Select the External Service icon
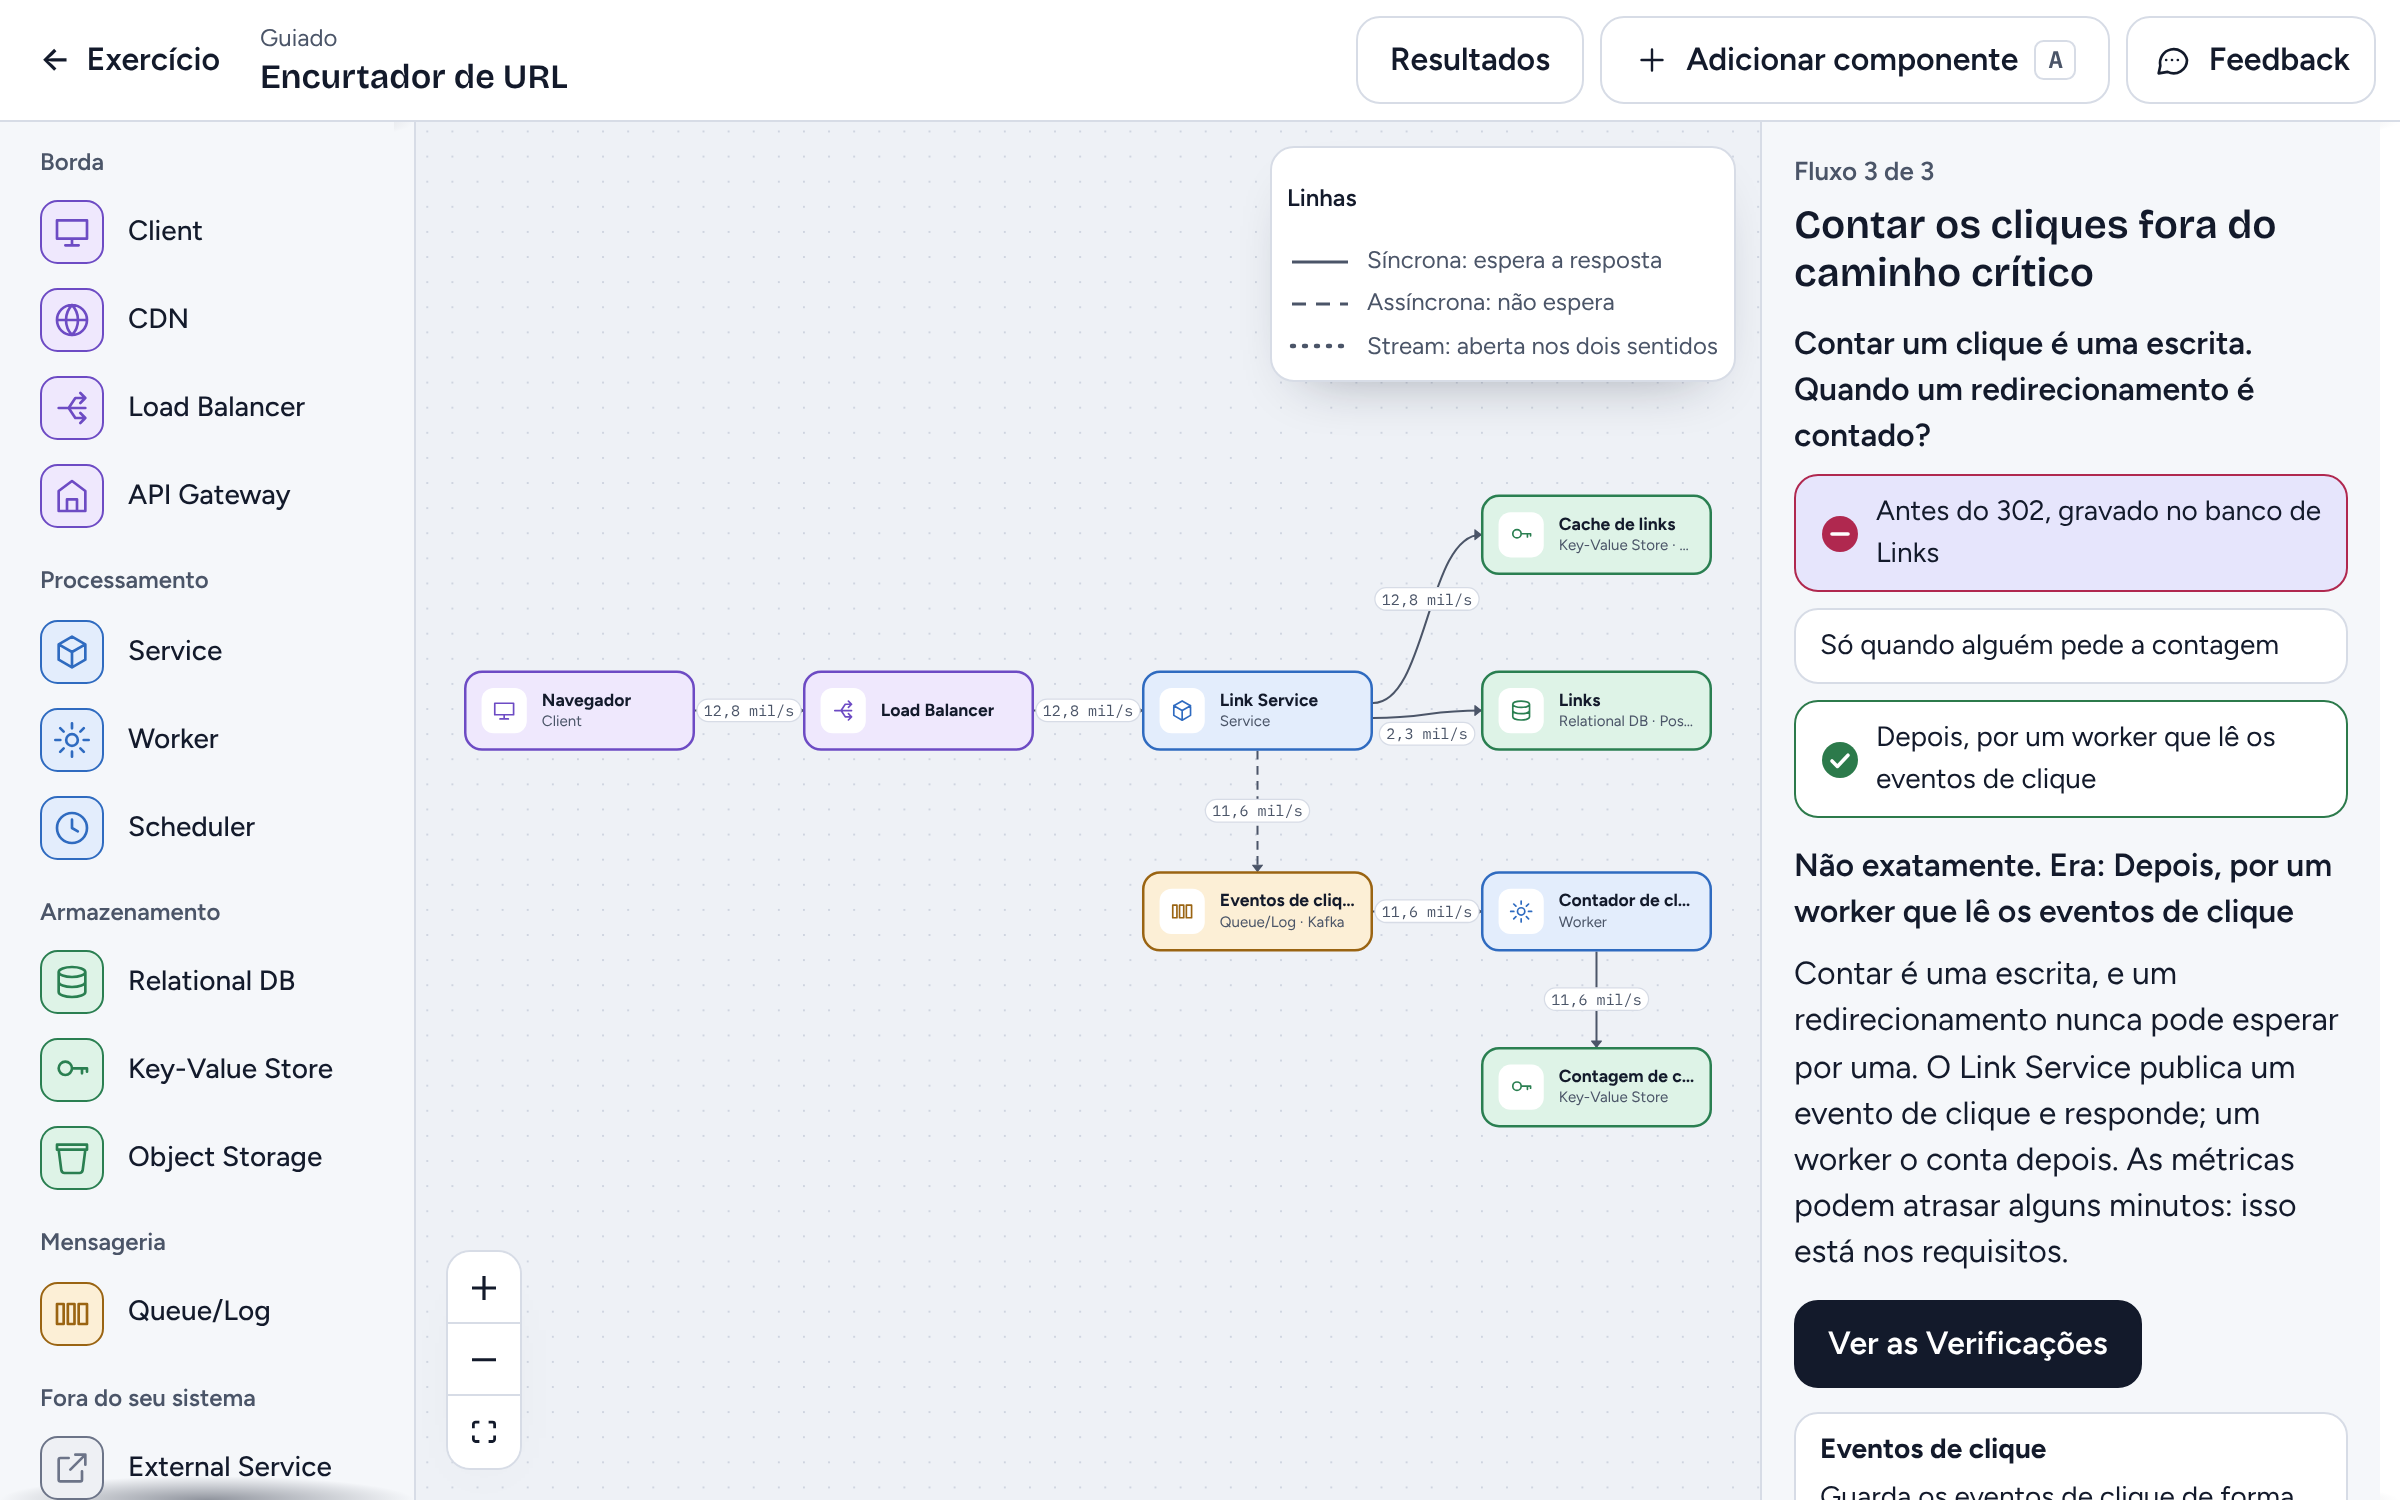Viewport: 2400px width, 1500px height. coord(72,1467)
